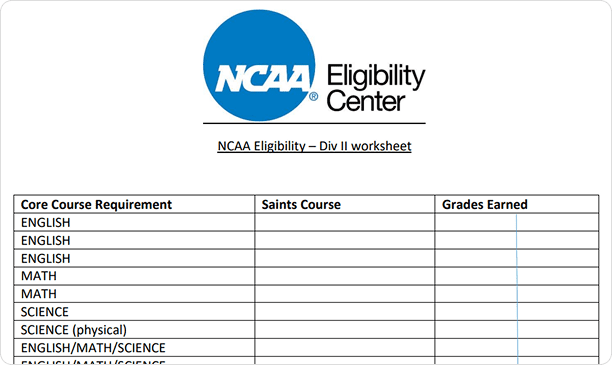Click the Saints Course cell for third ENGLISH

(x=345, y=258)
